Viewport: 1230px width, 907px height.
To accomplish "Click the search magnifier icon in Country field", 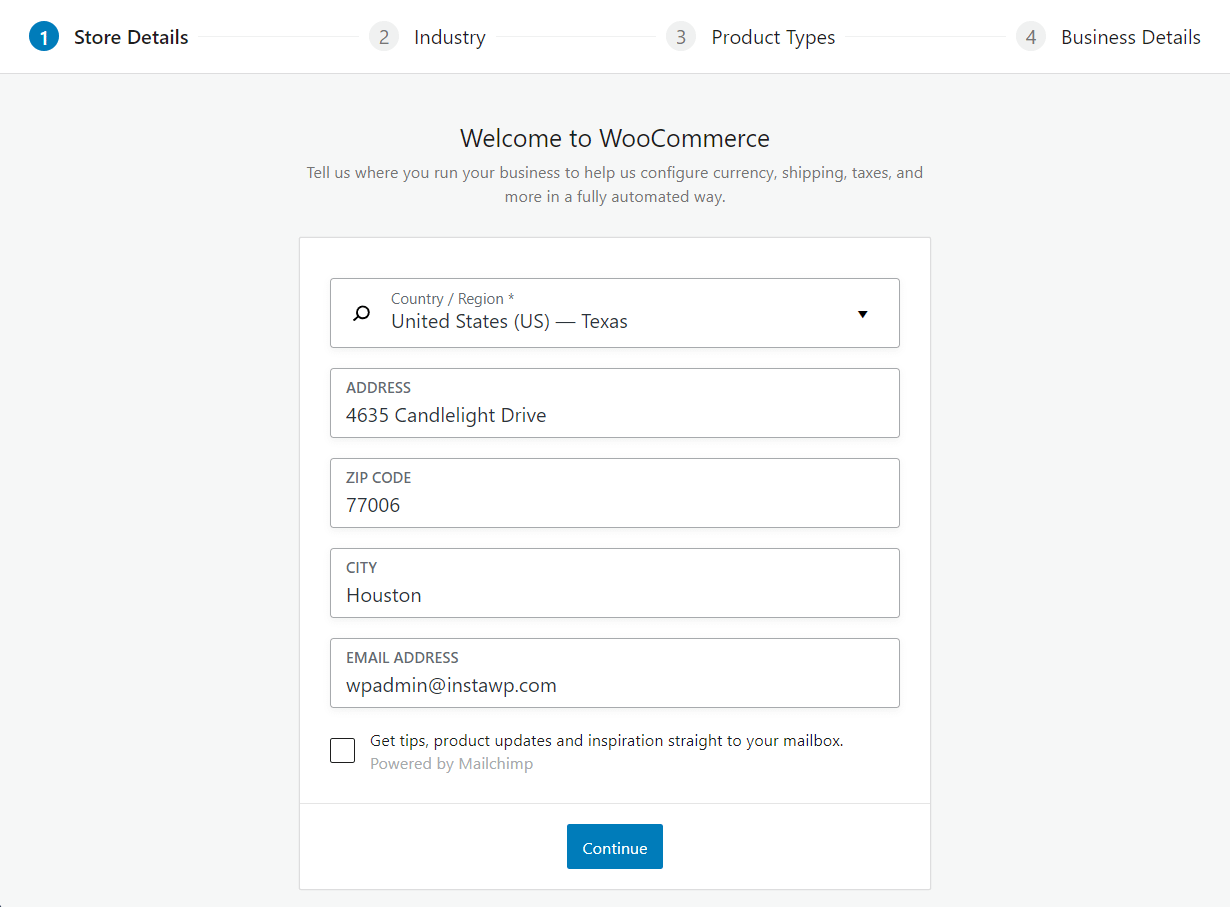I will click(361, 313).
